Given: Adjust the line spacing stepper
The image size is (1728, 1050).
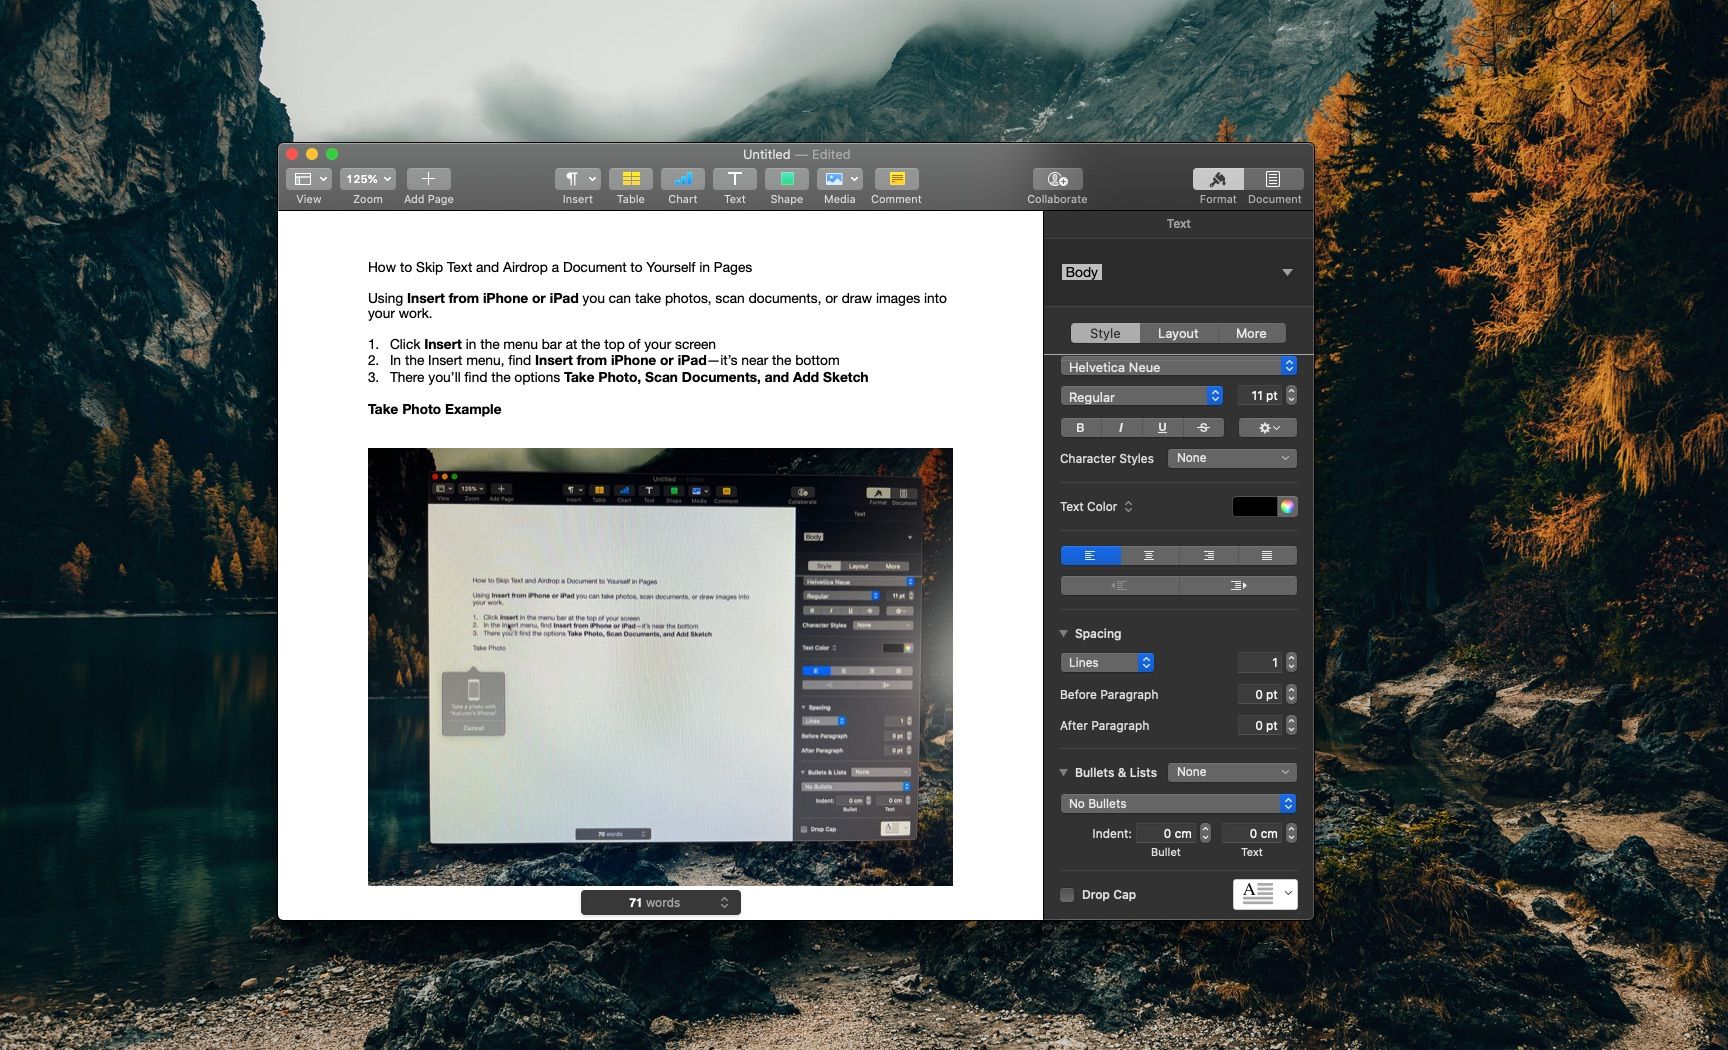Looking at the screenshot, I should [1291, 662].
